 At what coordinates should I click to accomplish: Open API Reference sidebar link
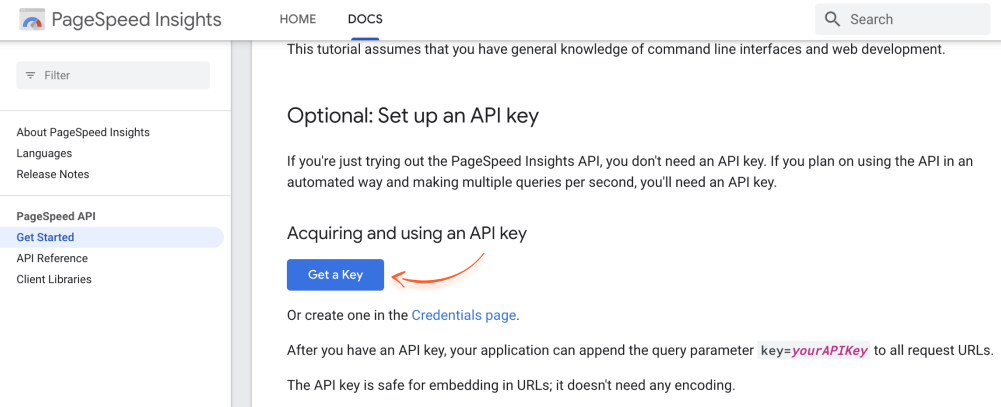coord(52,258)
